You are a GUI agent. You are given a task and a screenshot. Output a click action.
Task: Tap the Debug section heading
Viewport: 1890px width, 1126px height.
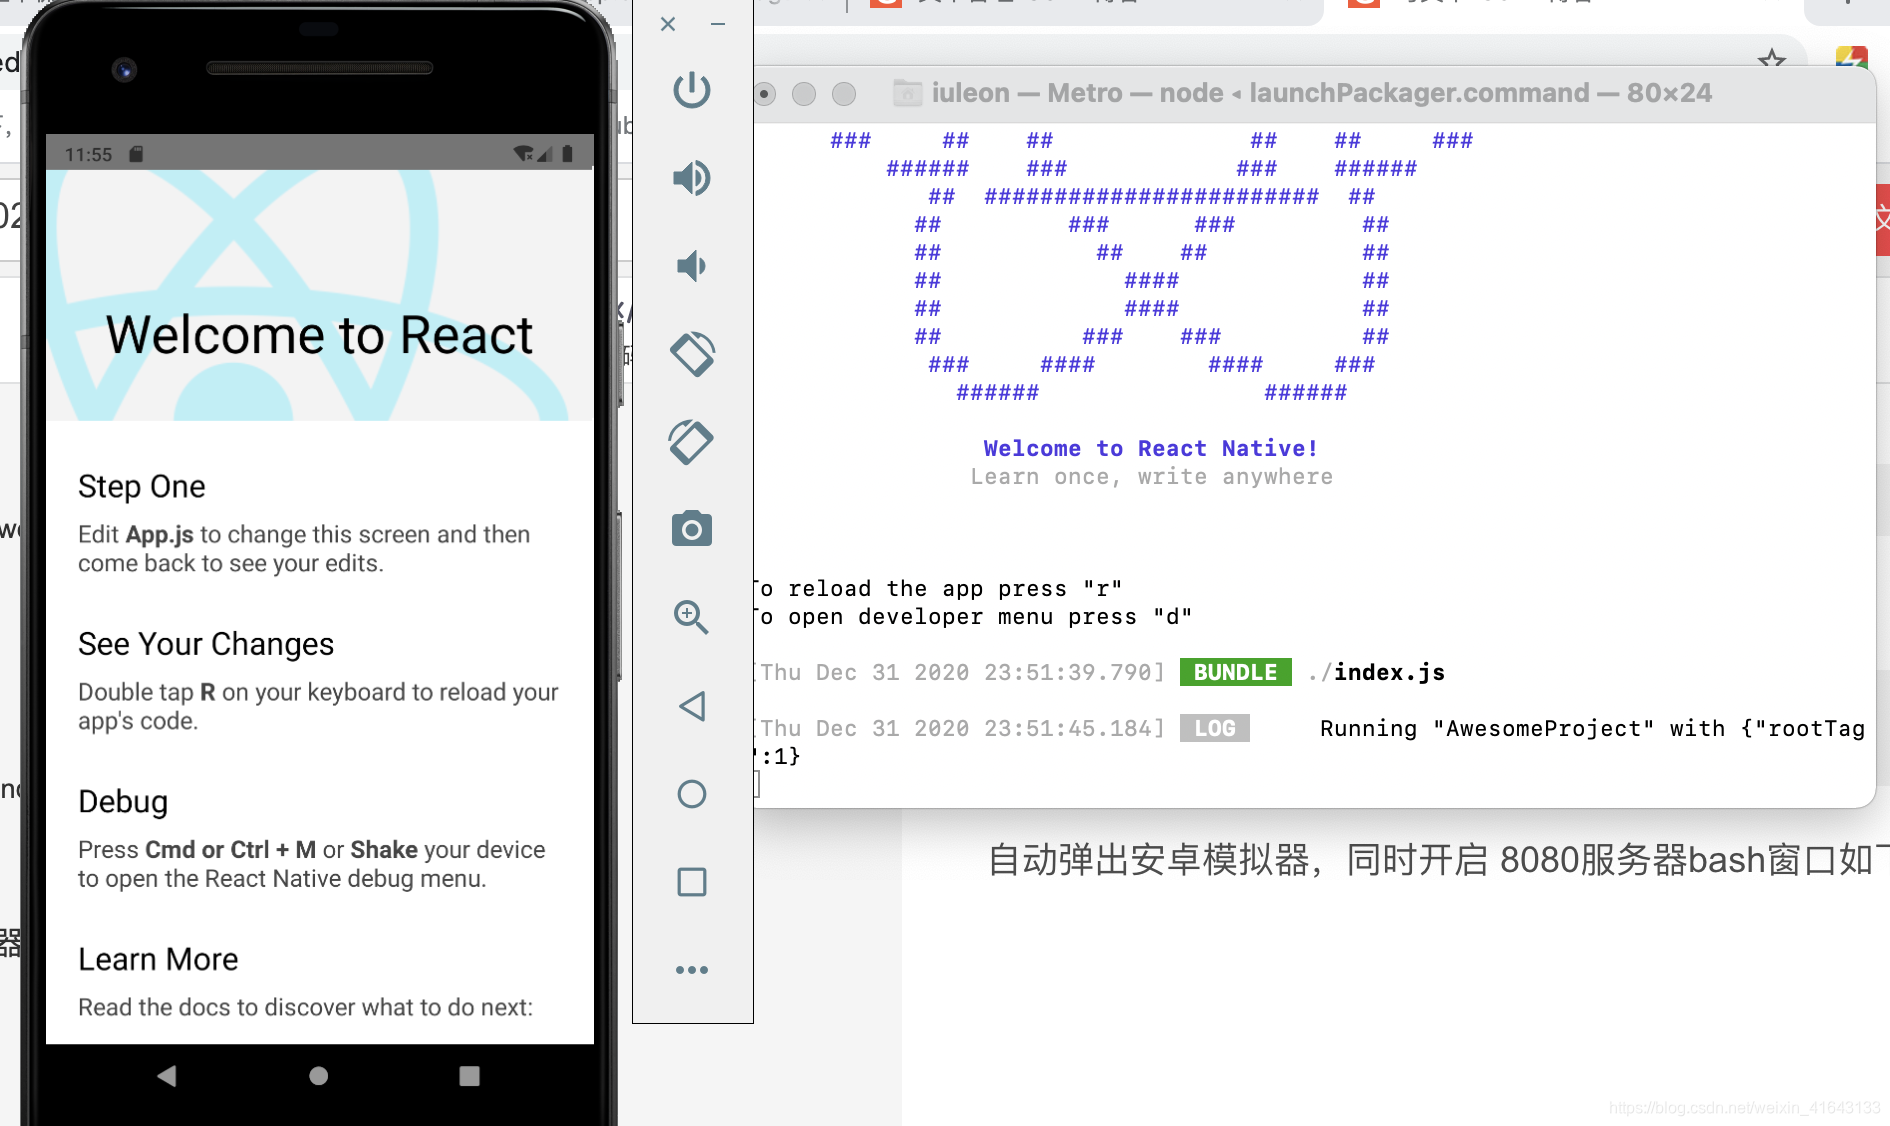click(x=123, y=802)
